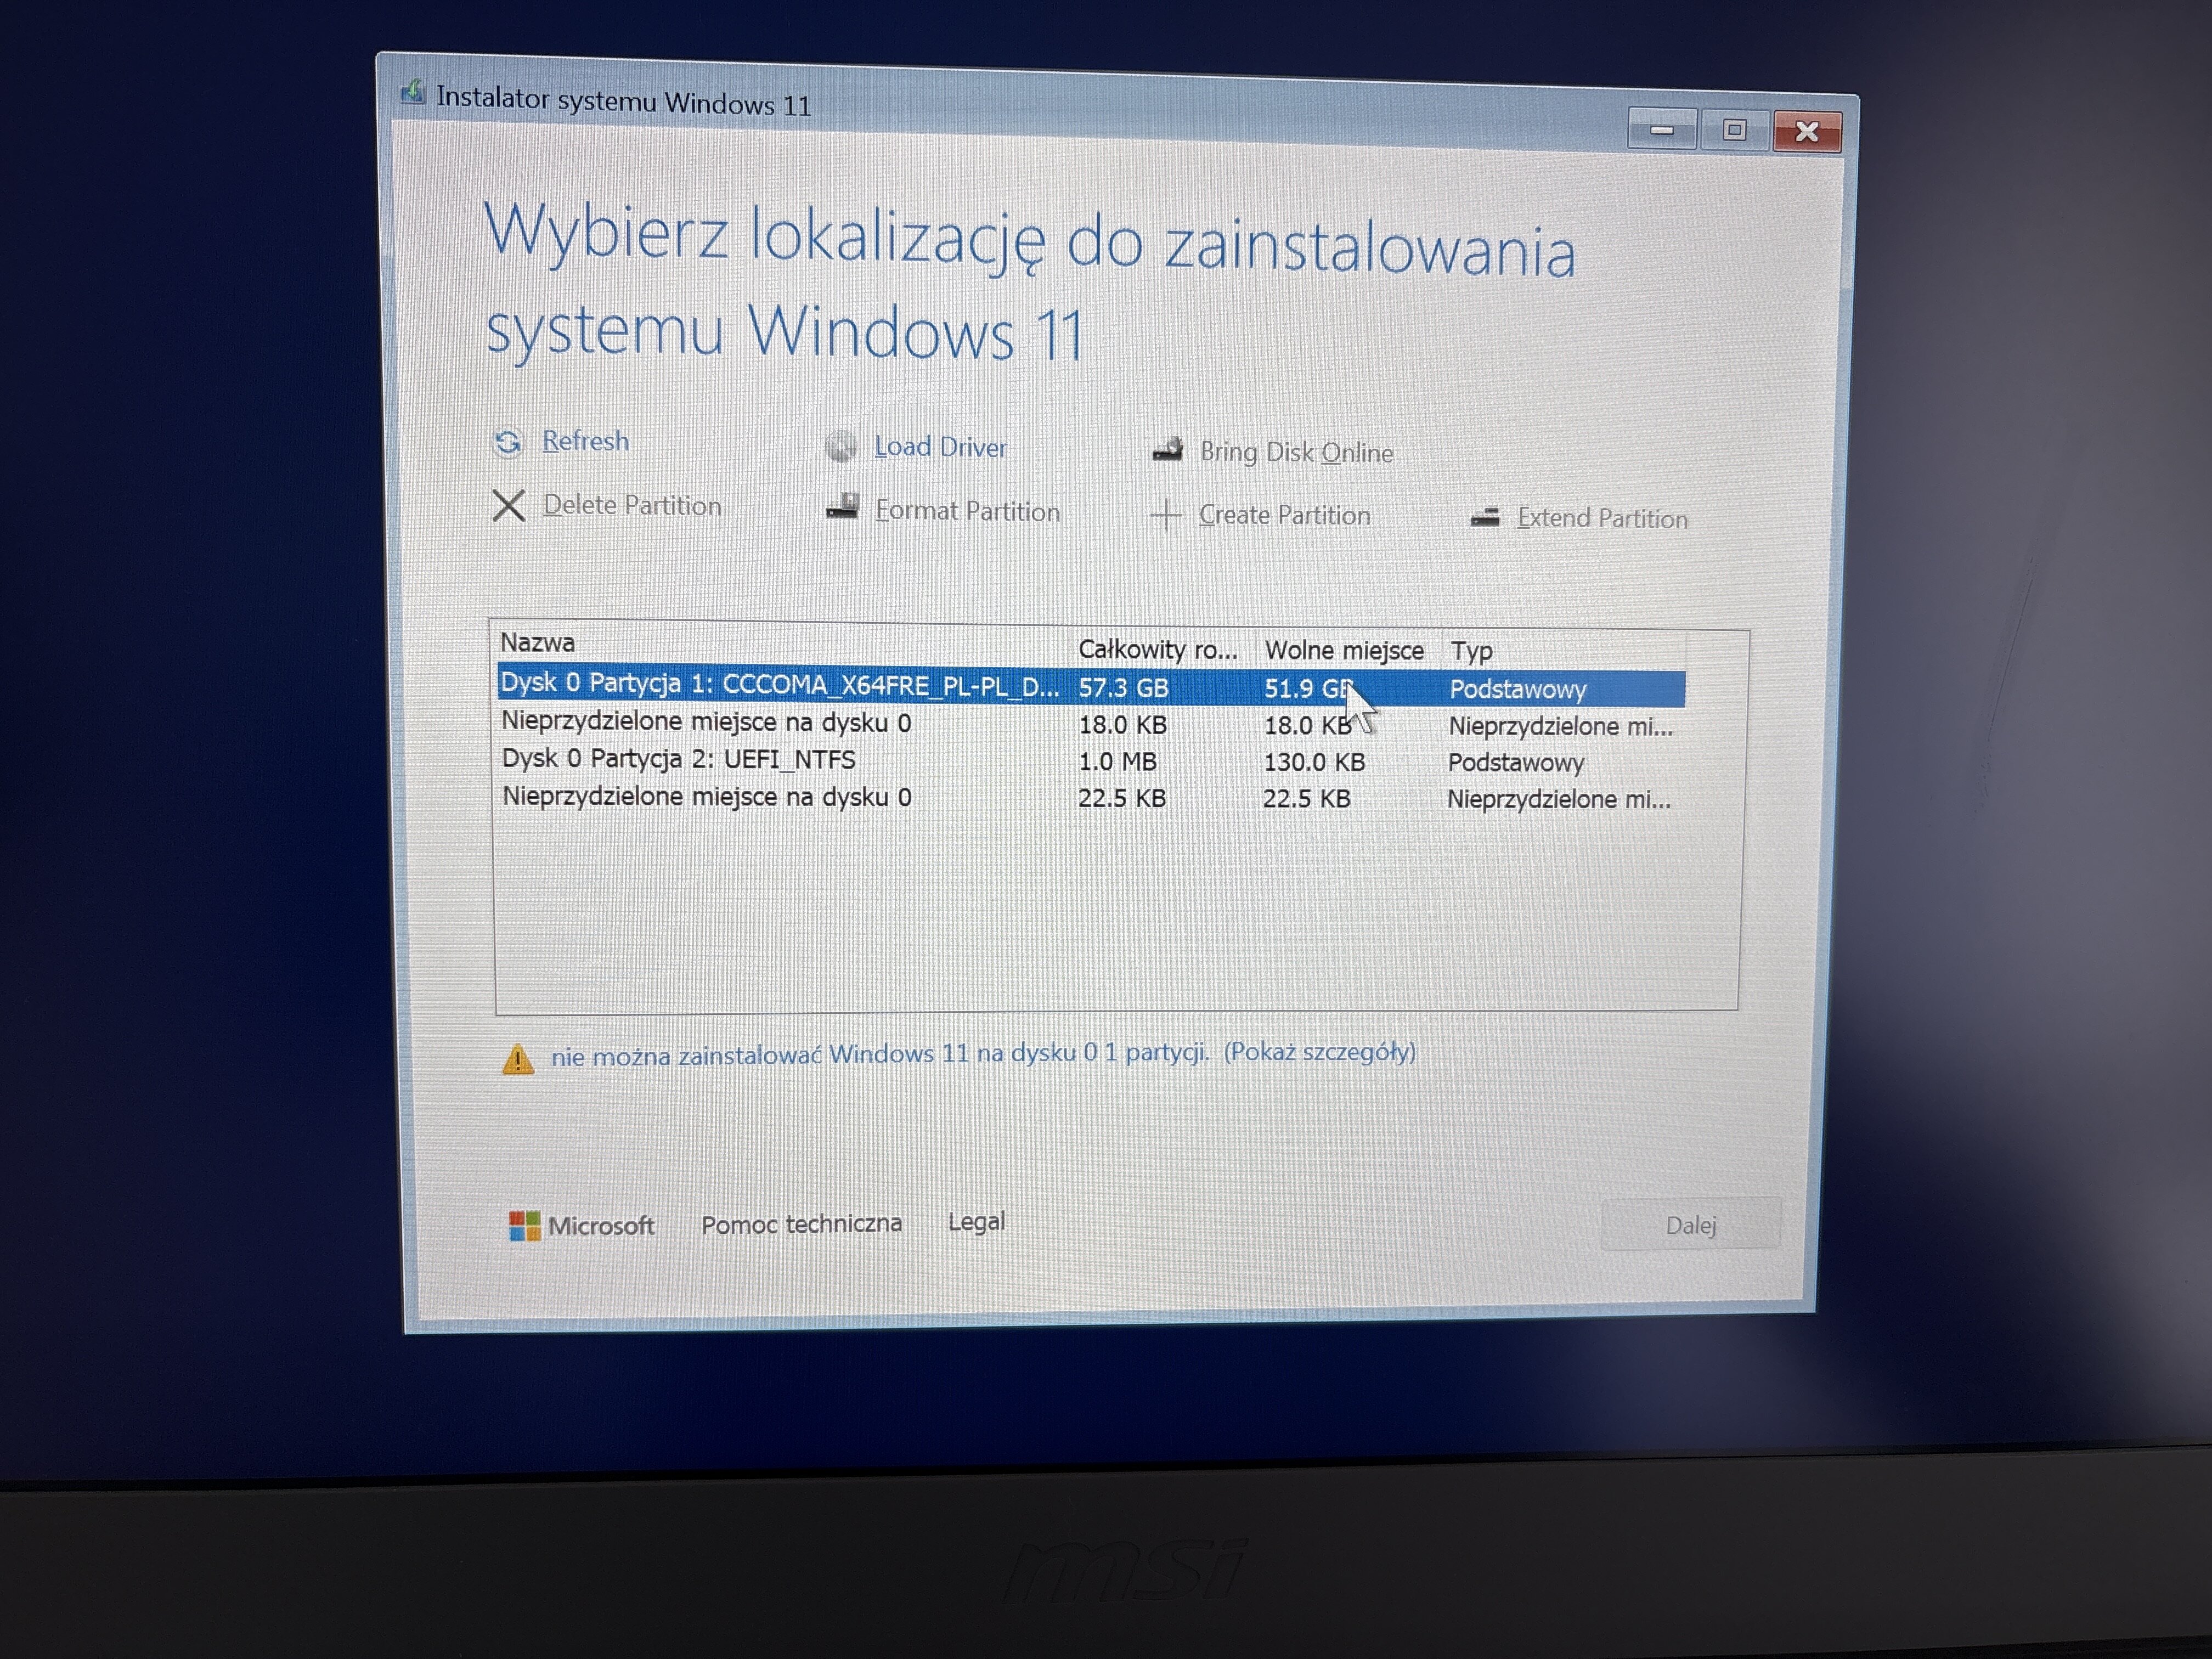Select the 18.0 KB Nieprzydzielone miejsce row
The width and height of the screenshot is (2212, 1659).
[1091, 723]
